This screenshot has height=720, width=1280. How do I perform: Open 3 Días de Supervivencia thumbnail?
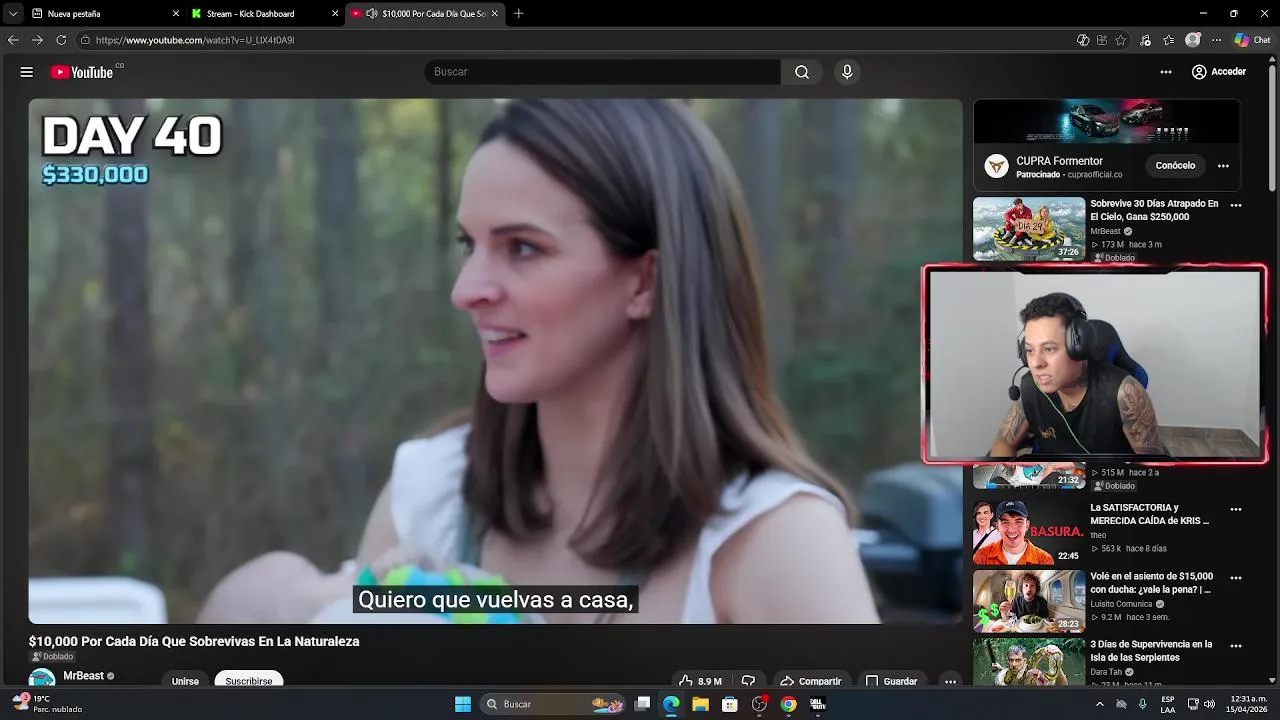[1029, 662]
